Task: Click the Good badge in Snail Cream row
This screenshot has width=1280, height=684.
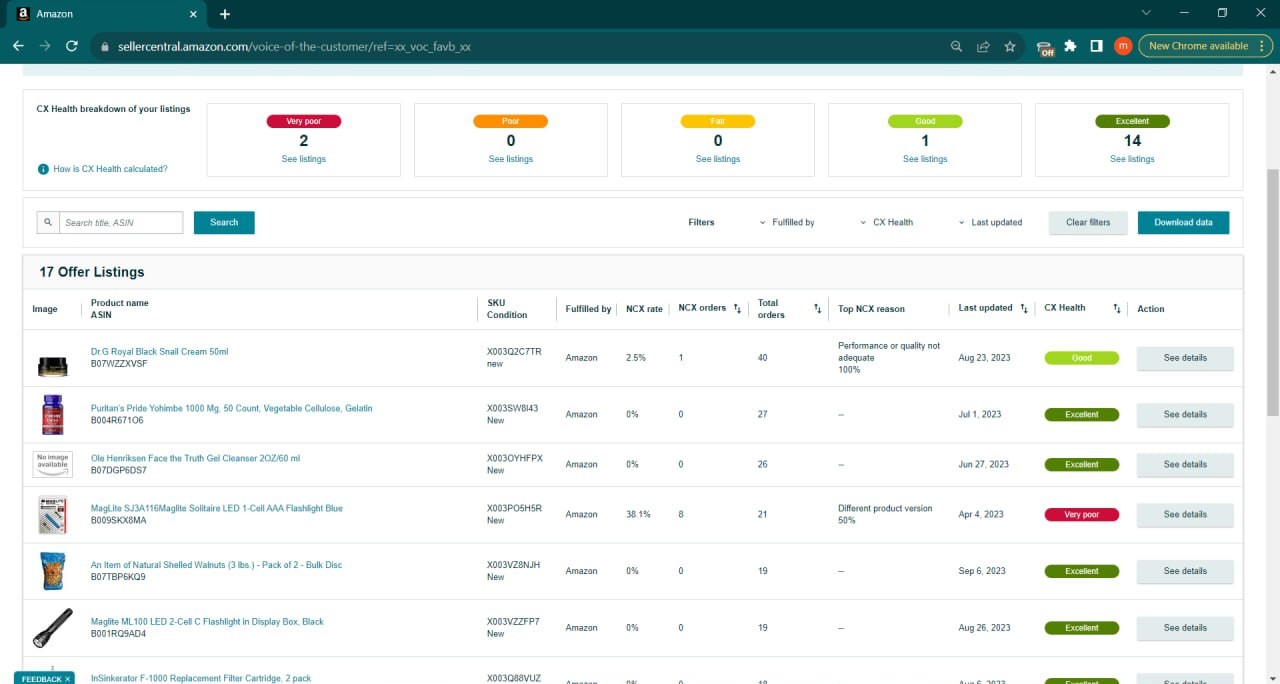Action: point(1081,358)
